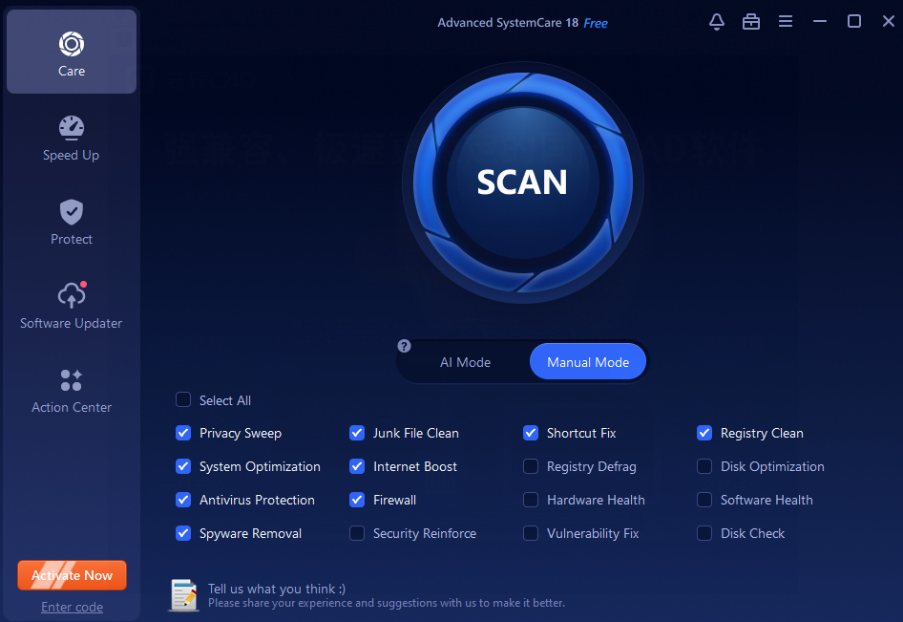Close the Advanced SystemCare window

[x=889, y=22]
